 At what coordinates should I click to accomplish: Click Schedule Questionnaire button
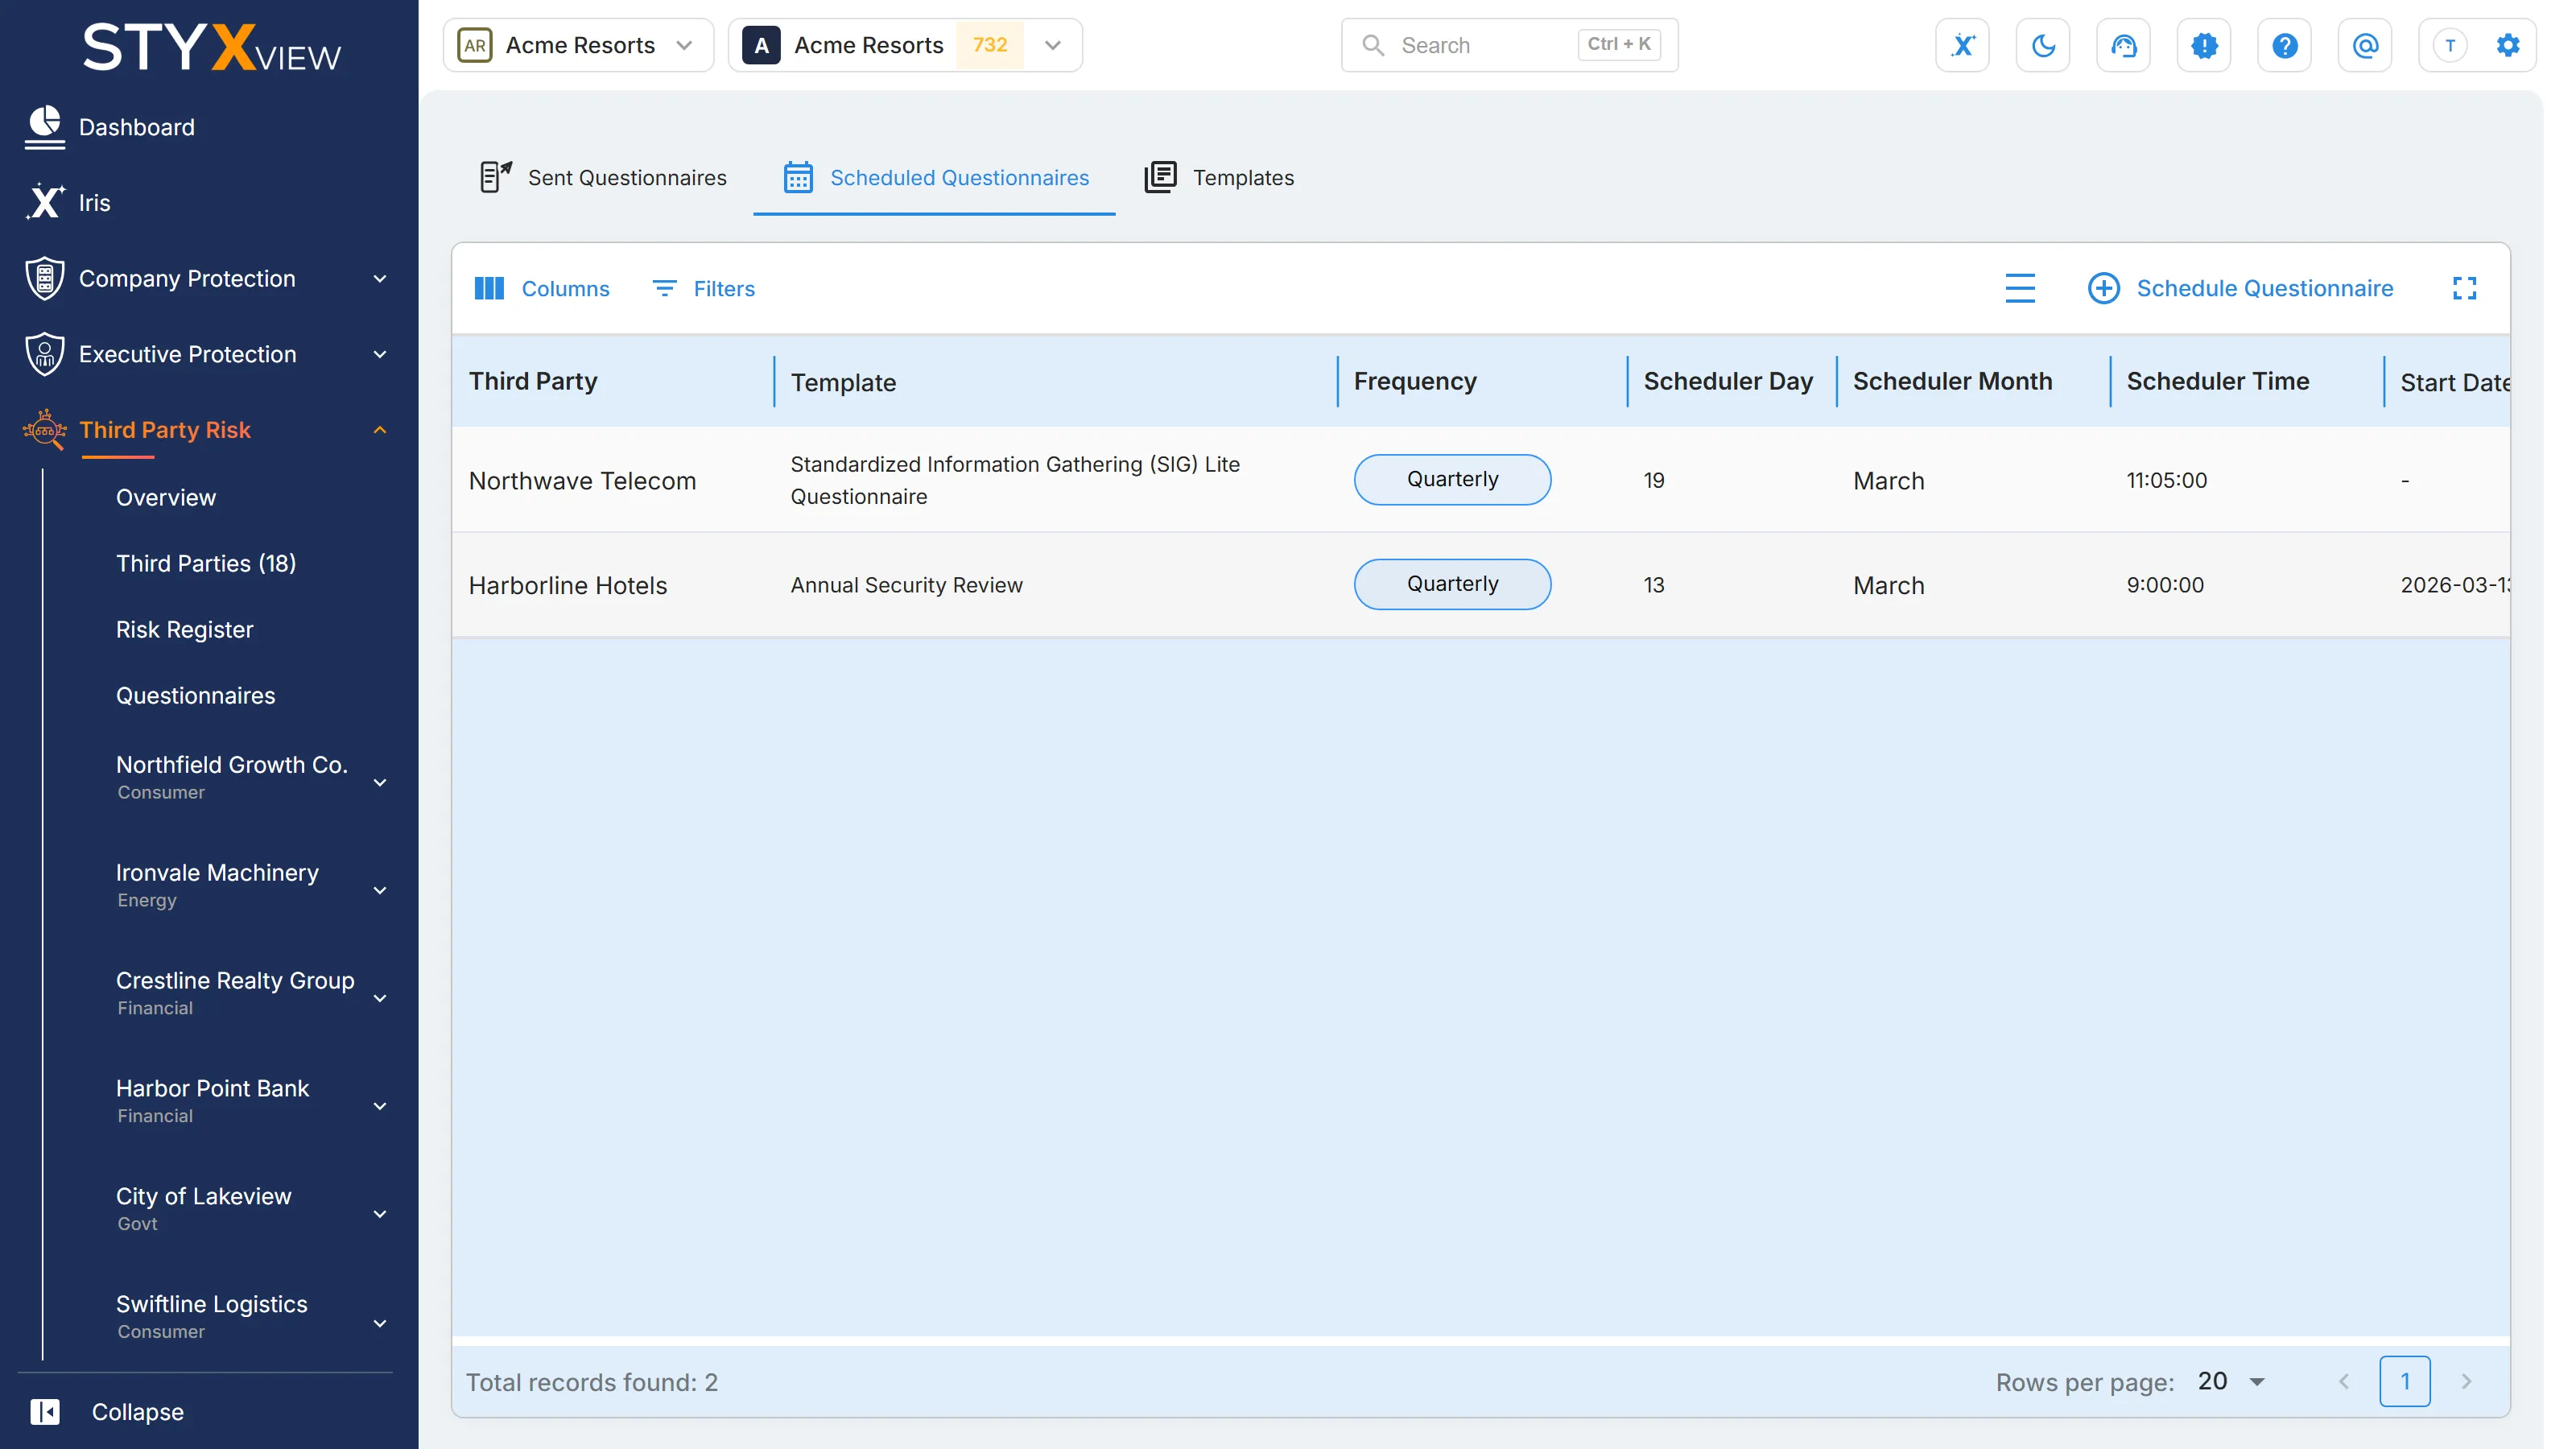point(2240,288)
